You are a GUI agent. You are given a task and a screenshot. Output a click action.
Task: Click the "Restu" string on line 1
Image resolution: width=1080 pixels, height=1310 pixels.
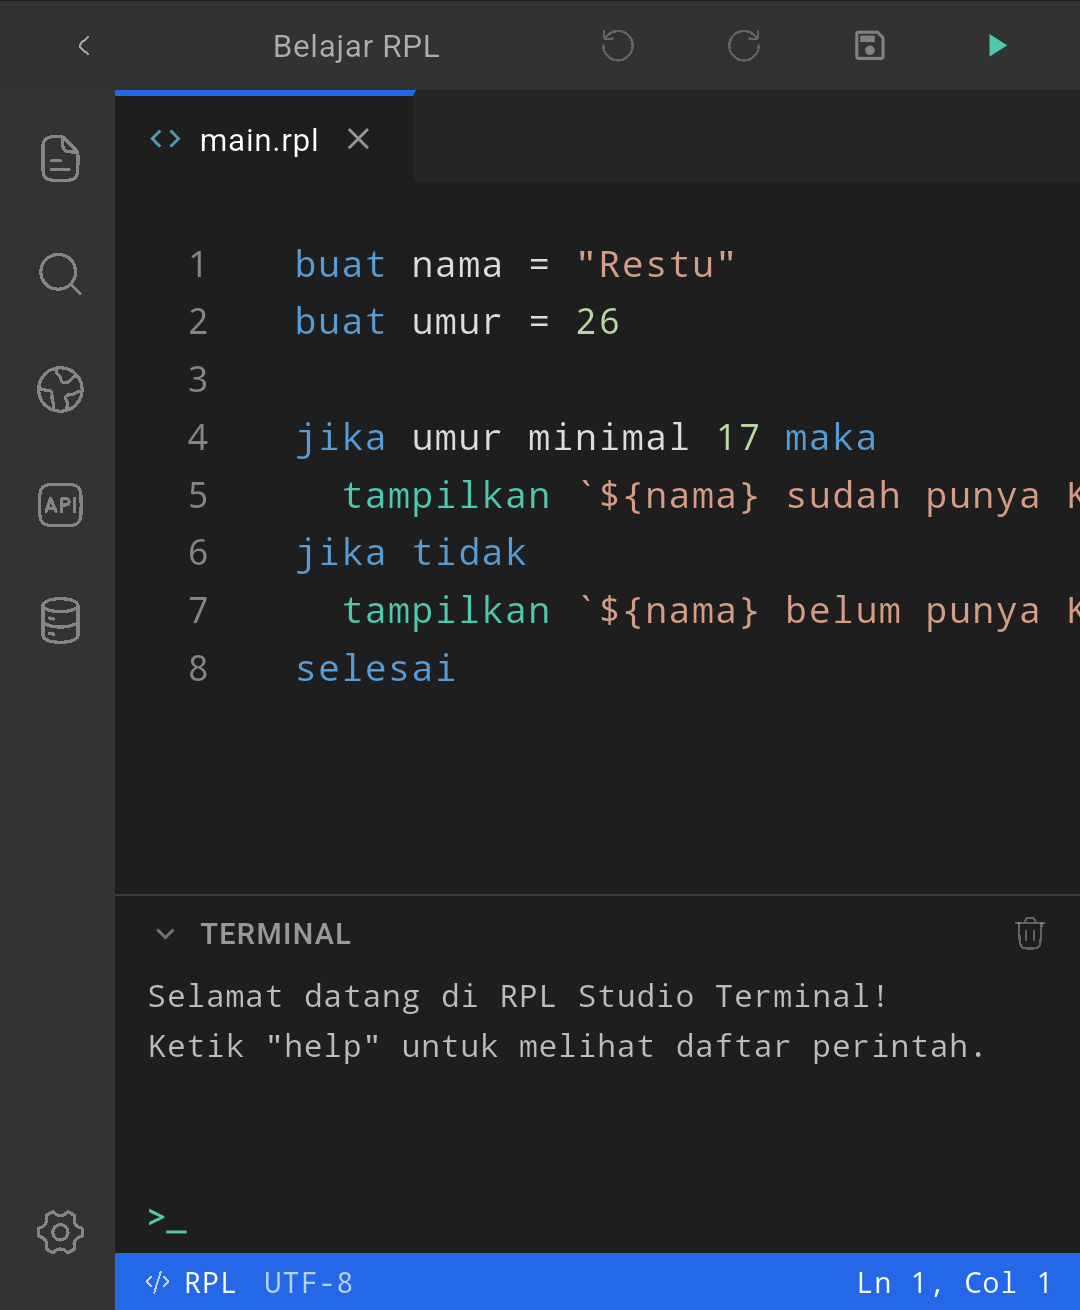click(x=656, y=264)
